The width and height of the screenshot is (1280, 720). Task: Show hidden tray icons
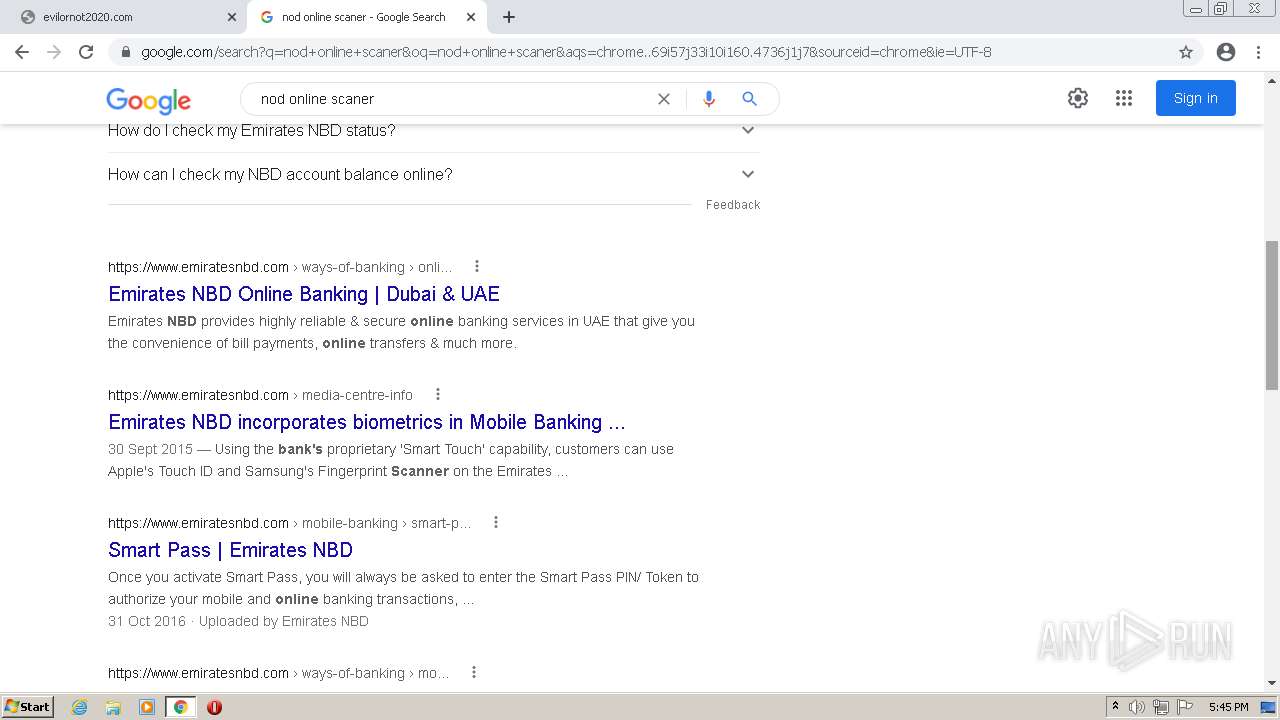coord(1115,707)
